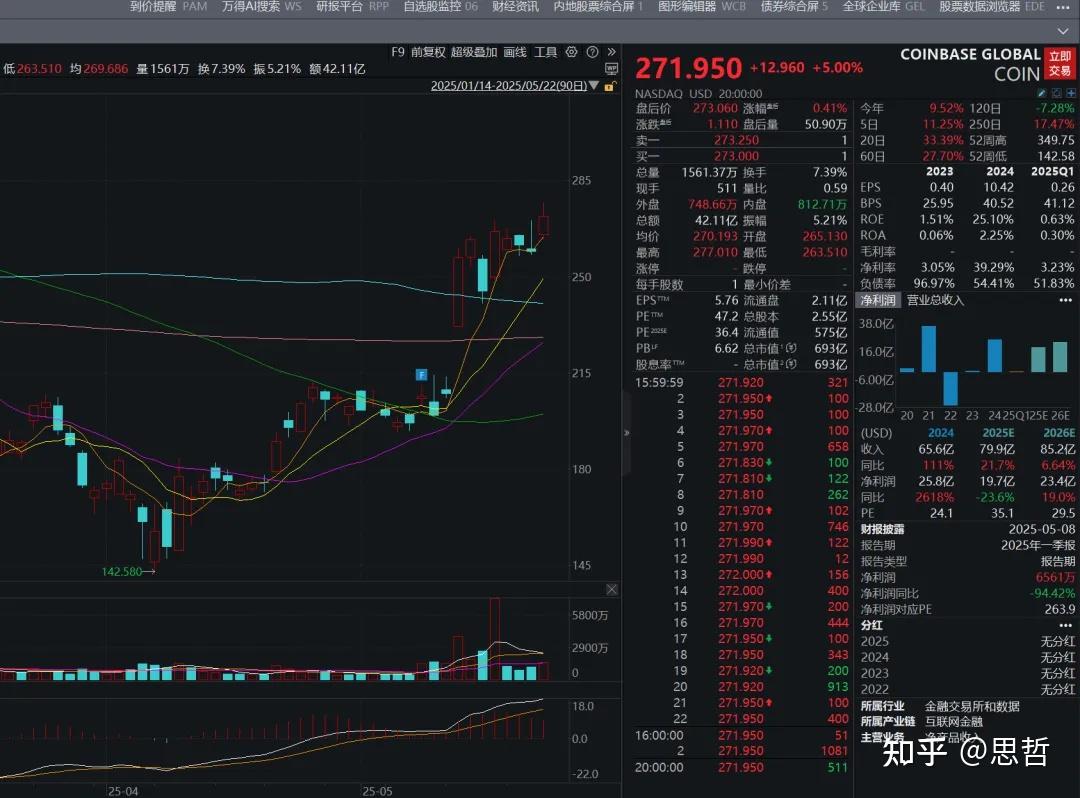The width and height of the screenshot is (1080, 798).
Task: Toggle the lock icon next to the date range
Action: (x=609, y=87)
